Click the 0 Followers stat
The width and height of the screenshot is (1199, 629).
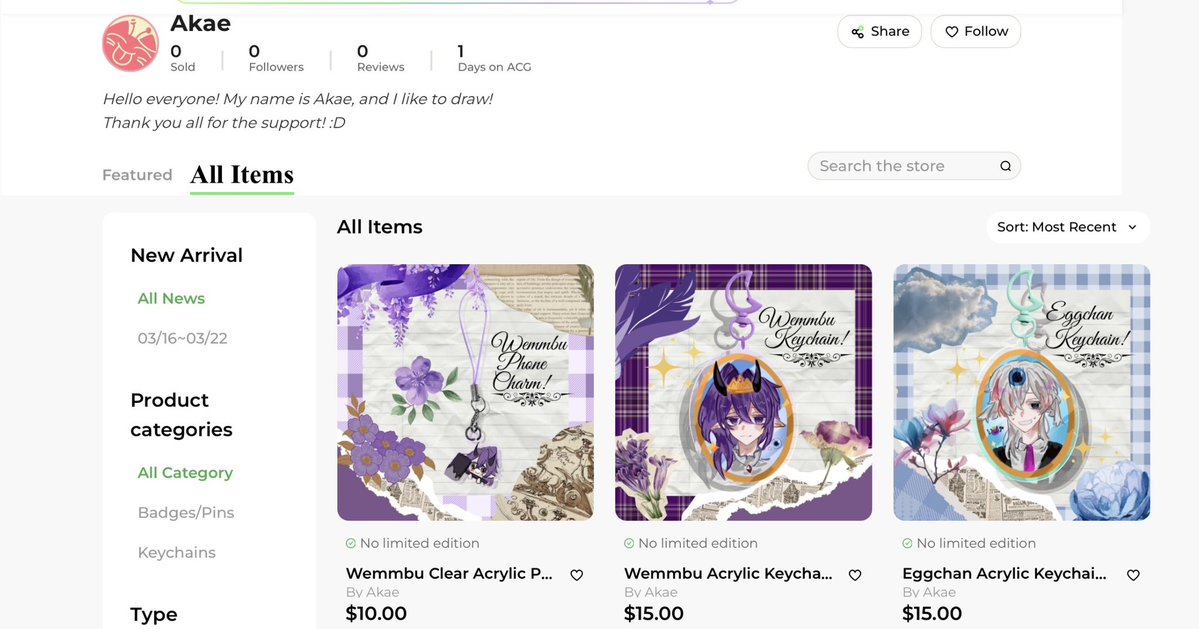click(276, 58)
